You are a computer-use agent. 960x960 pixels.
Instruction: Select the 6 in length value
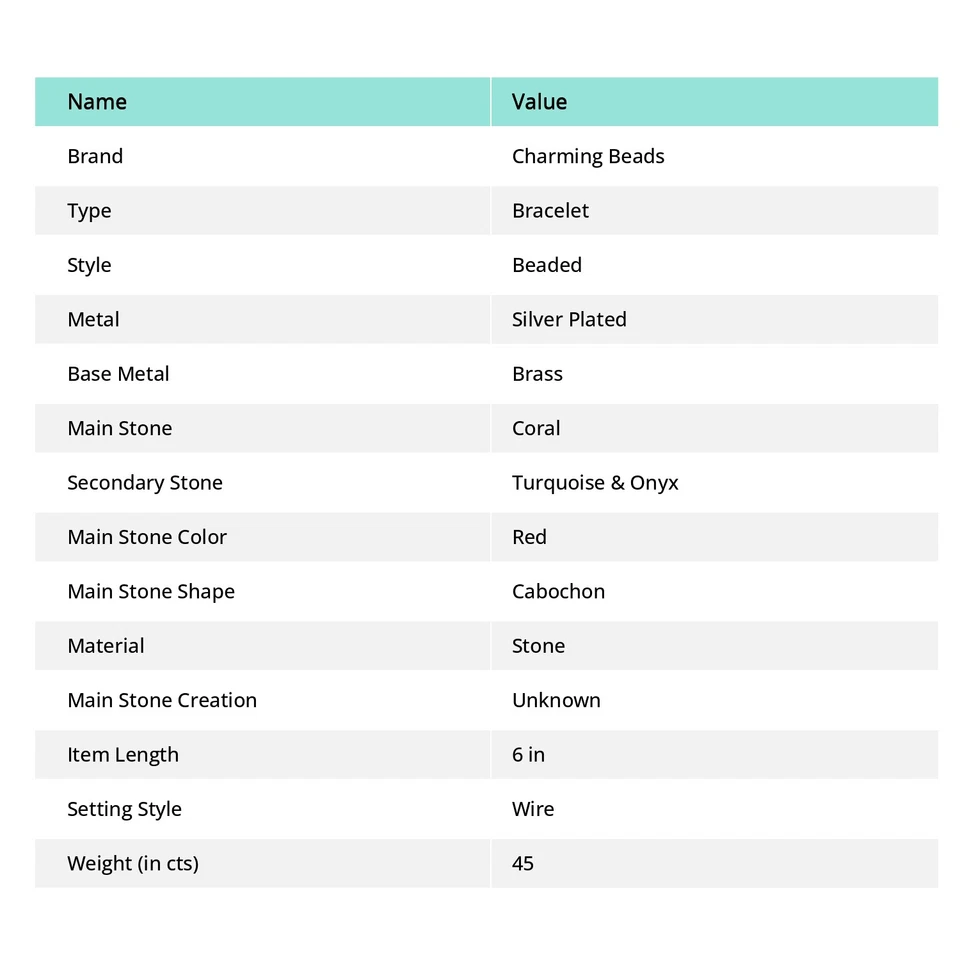click(528, 755)
